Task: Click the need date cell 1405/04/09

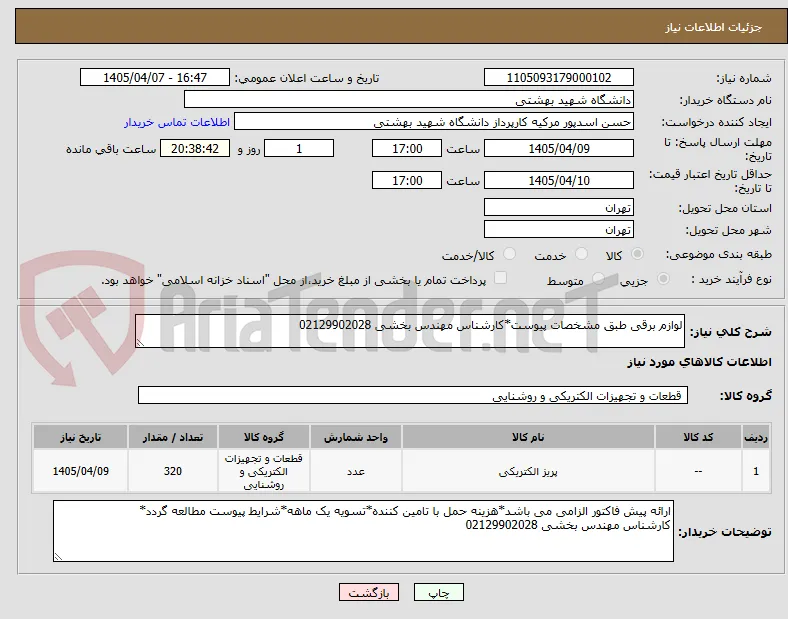Action: tap(80, 471)
